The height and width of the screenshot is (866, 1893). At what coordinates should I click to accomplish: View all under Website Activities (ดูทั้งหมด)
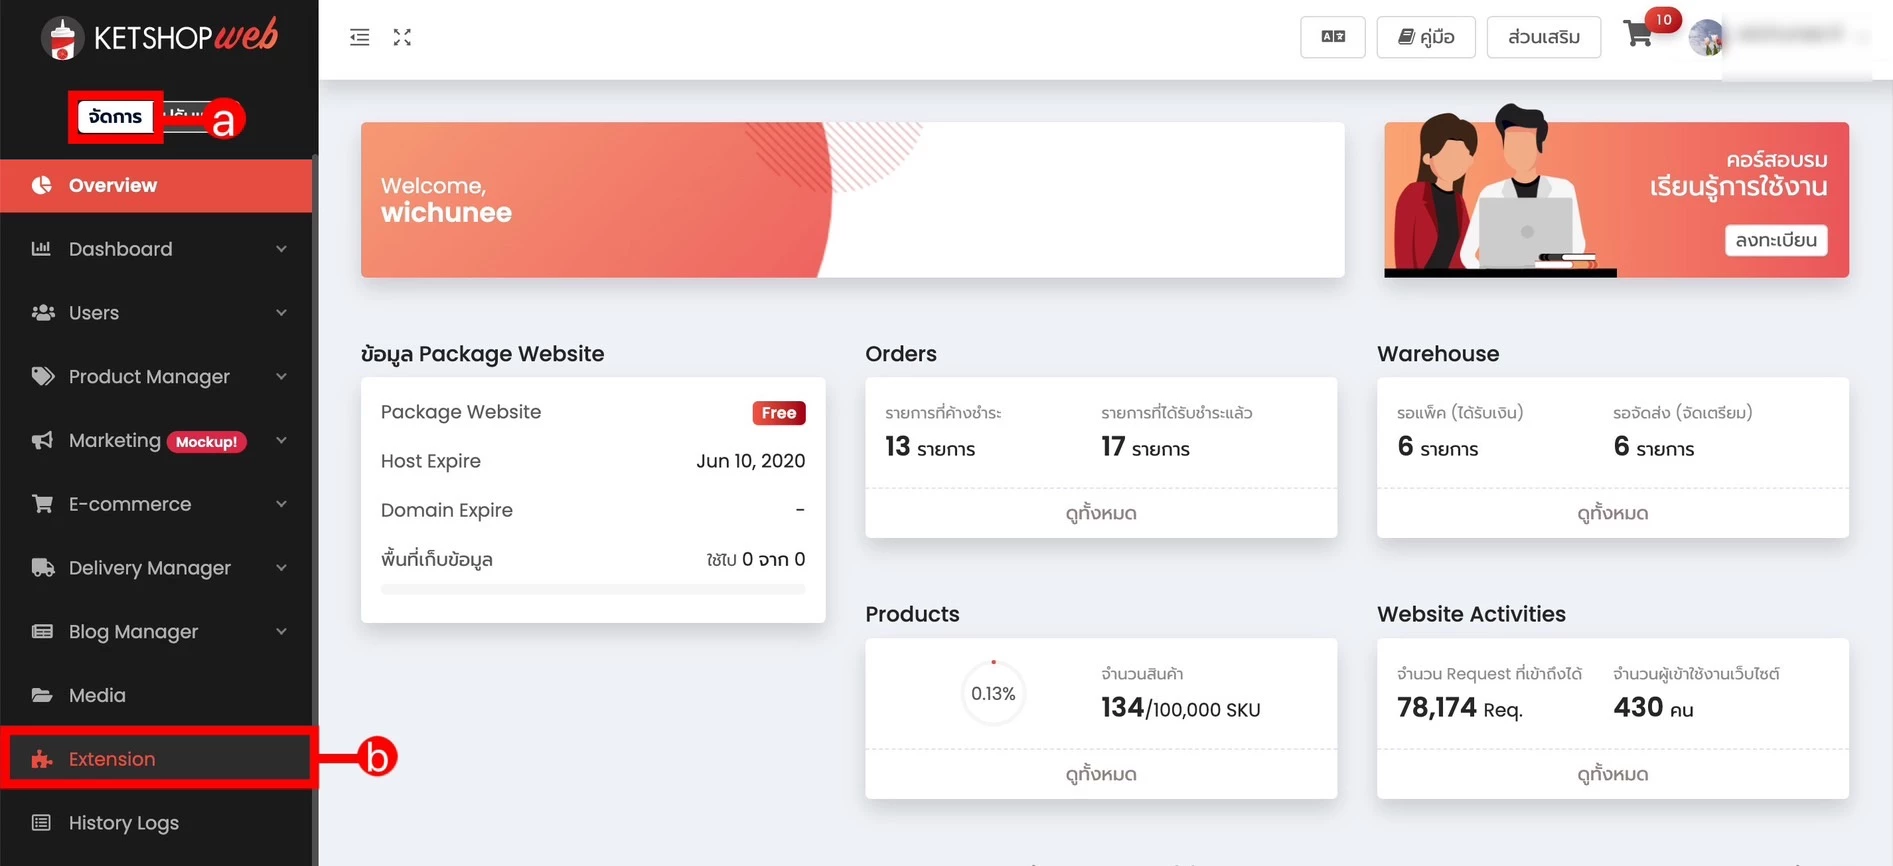1613,774
